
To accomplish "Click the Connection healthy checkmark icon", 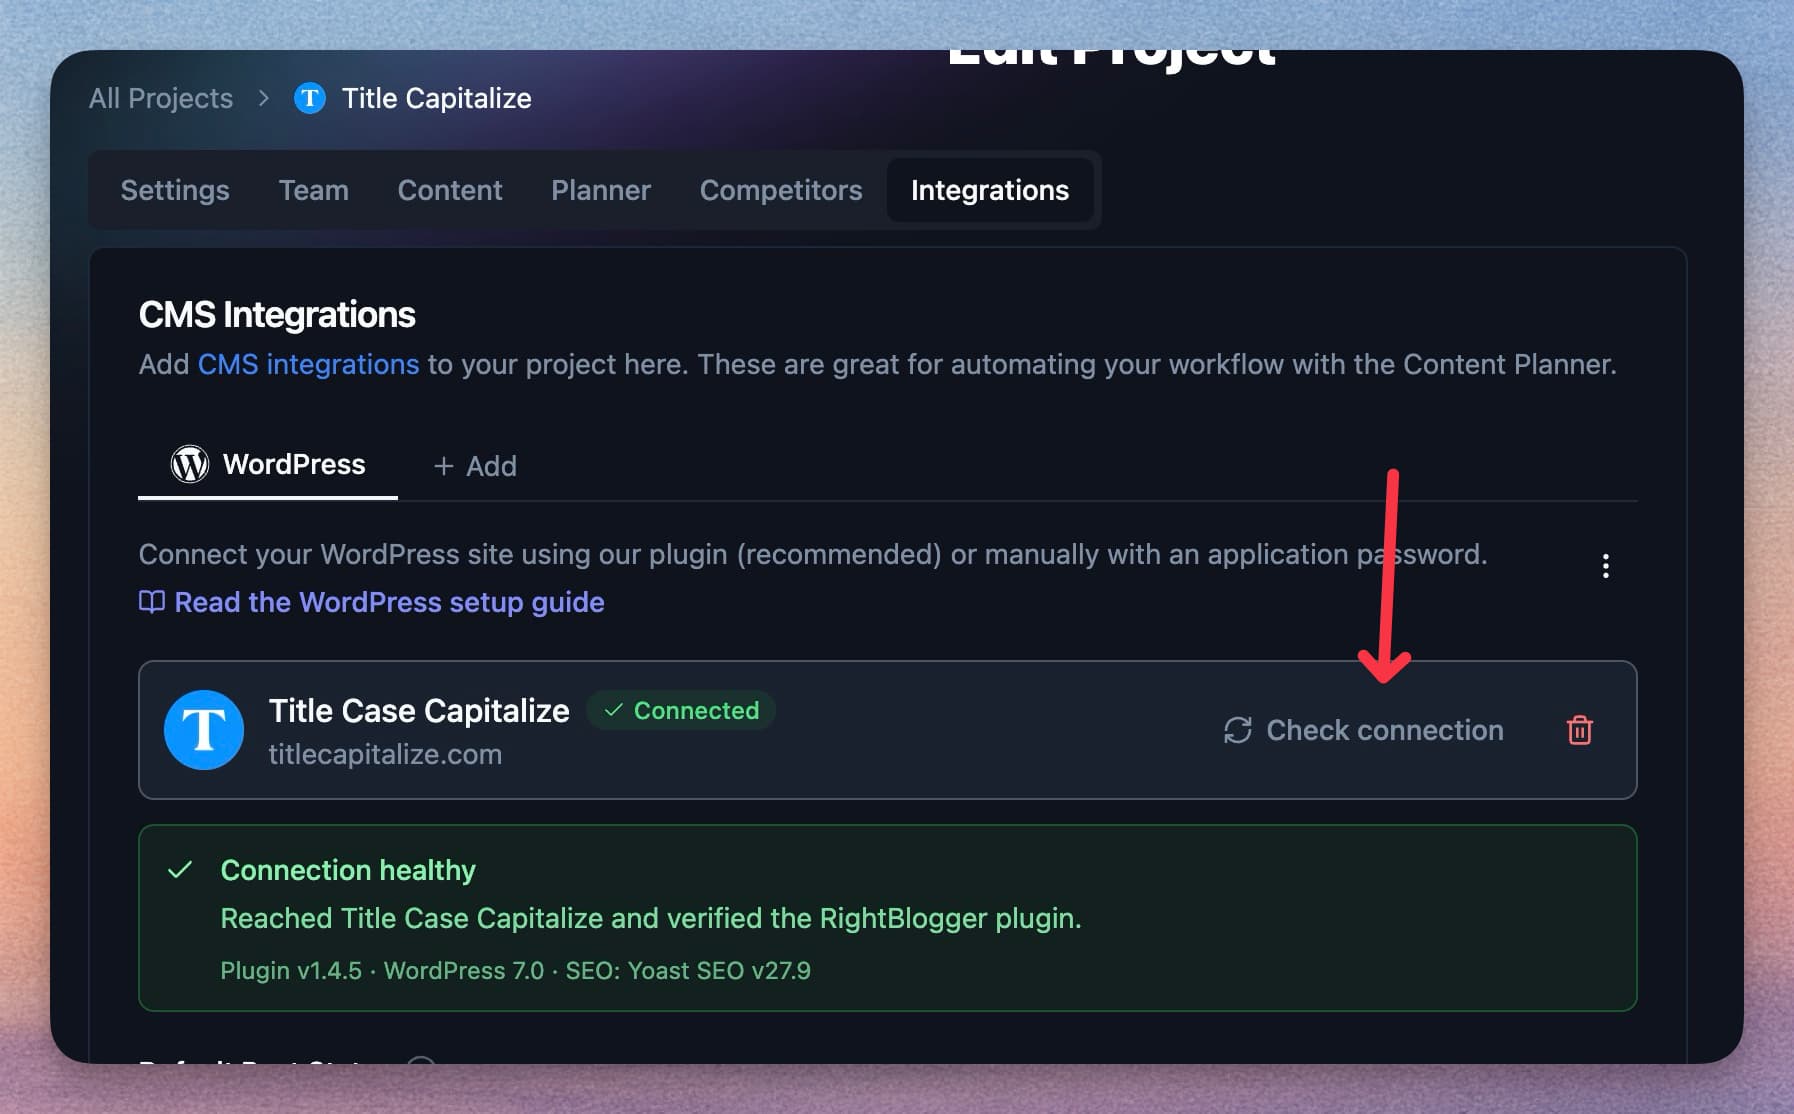I will point(180,870).
